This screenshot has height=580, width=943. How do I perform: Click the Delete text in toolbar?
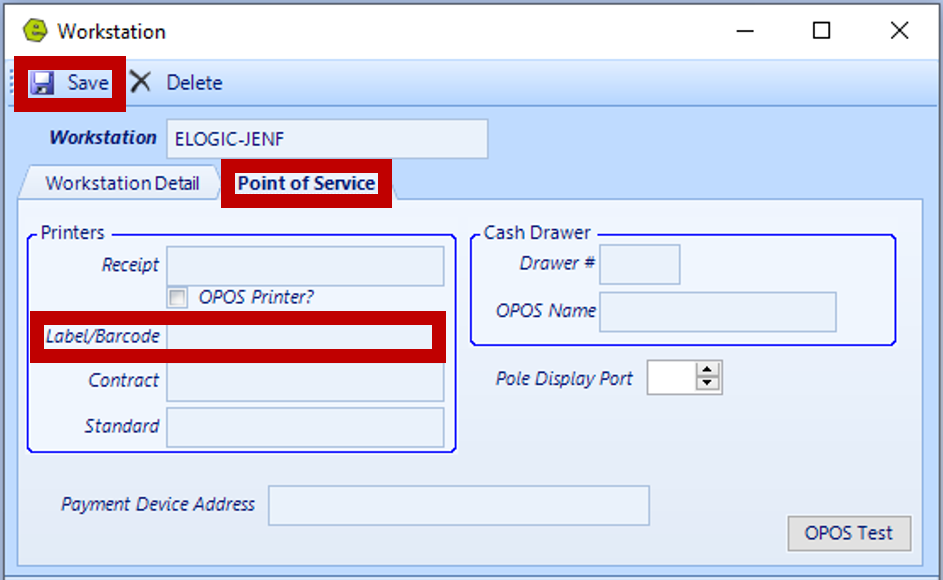coord(194,82)
